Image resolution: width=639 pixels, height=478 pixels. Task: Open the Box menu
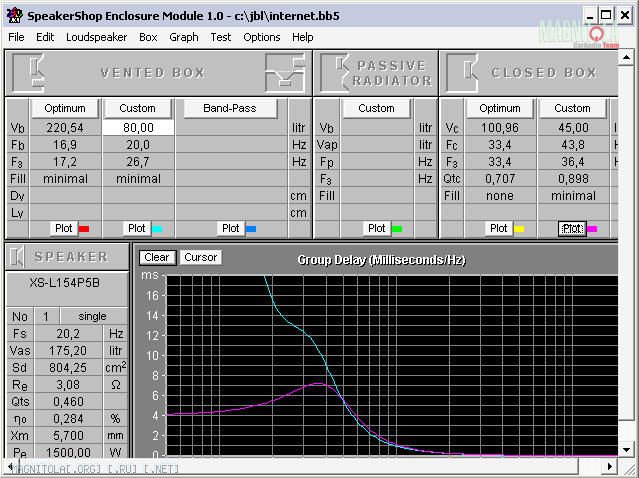pyautogui.click(x=148, y=37)
